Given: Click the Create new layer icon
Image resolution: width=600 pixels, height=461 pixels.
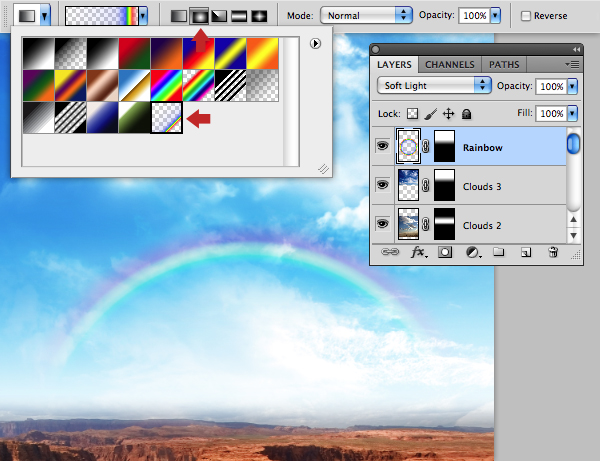Looking at the screenshot, I should [x=526, y=252].
